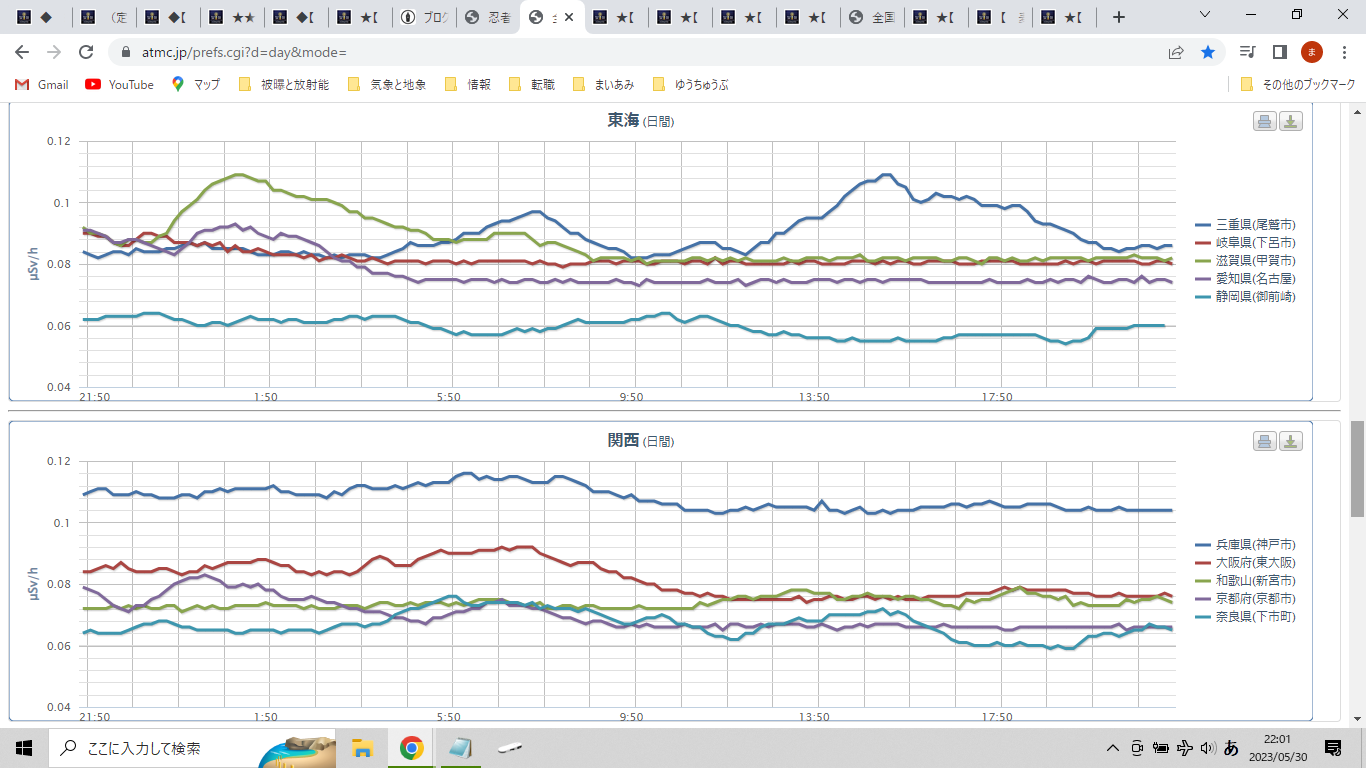Go back to the previous page
The width and height of the screenshot is (1366, 768).
coord(22,52)
